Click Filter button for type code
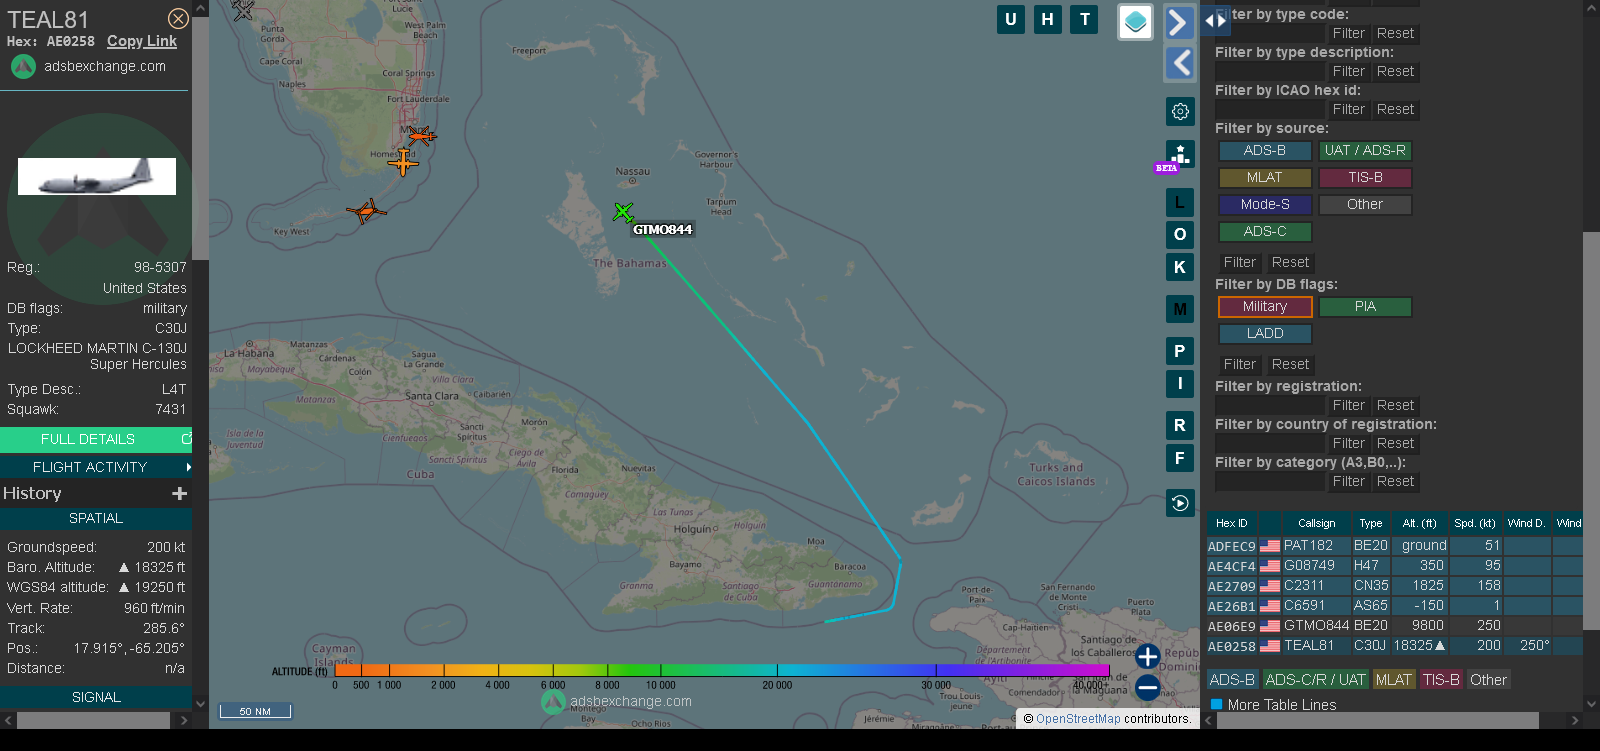1600x751 pixels. pyautogui.click(x=1348, y=33)
